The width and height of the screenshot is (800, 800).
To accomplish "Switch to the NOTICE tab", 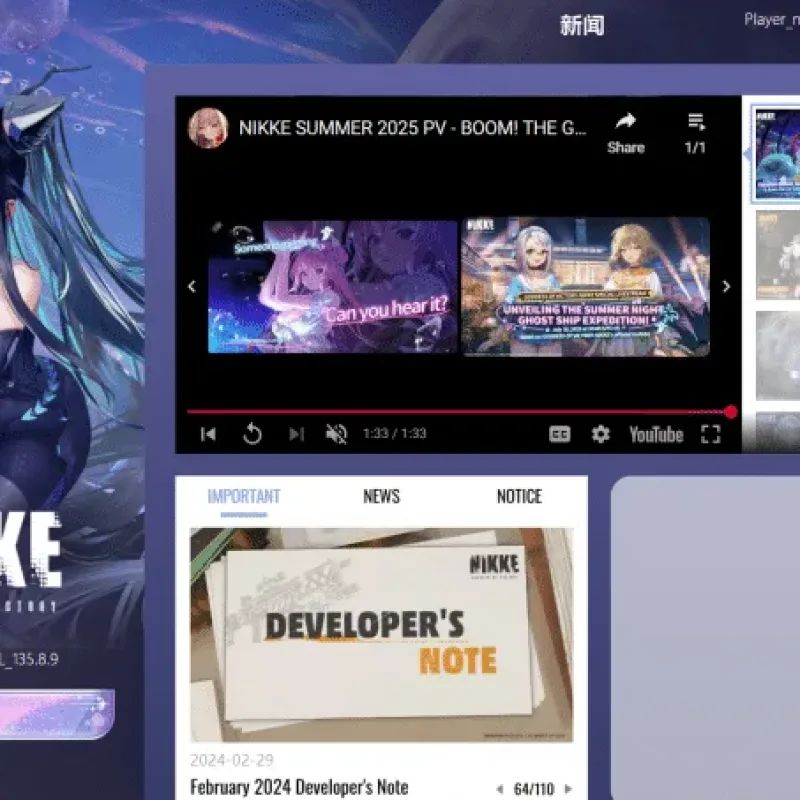I will pyautogui.click(x=519, y=496).
